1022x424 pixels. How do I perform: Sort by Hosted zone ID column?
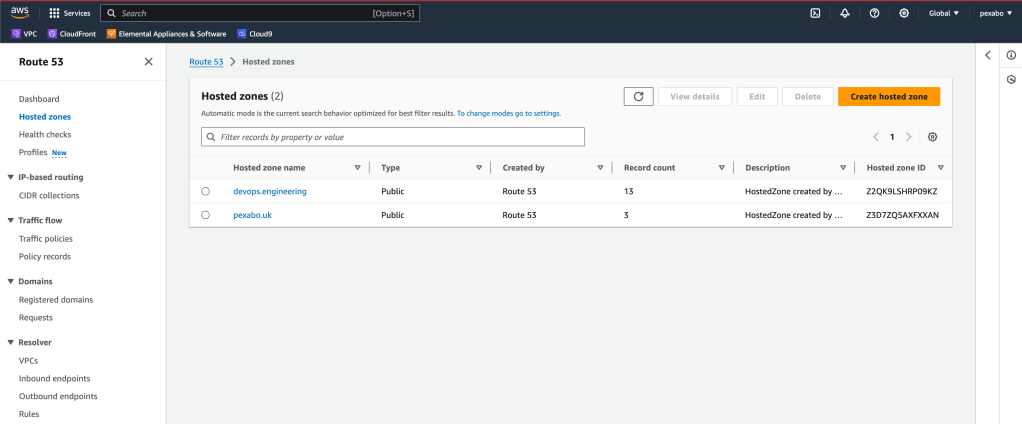[941, 167]
